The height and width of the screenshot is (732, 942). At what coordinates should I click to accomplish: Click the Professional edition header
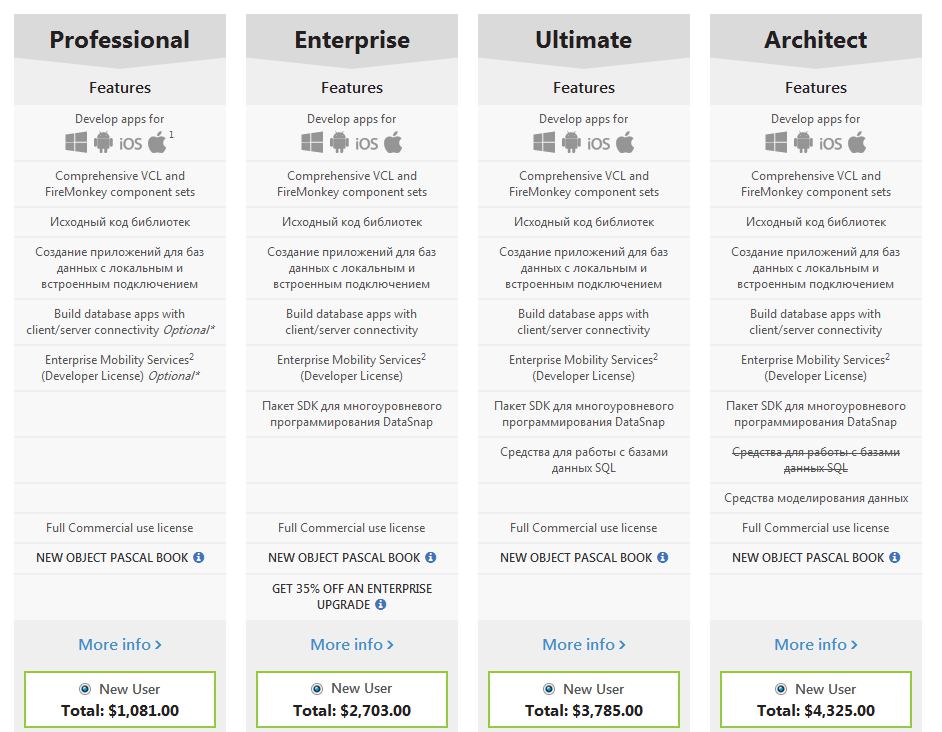point(120,40)
